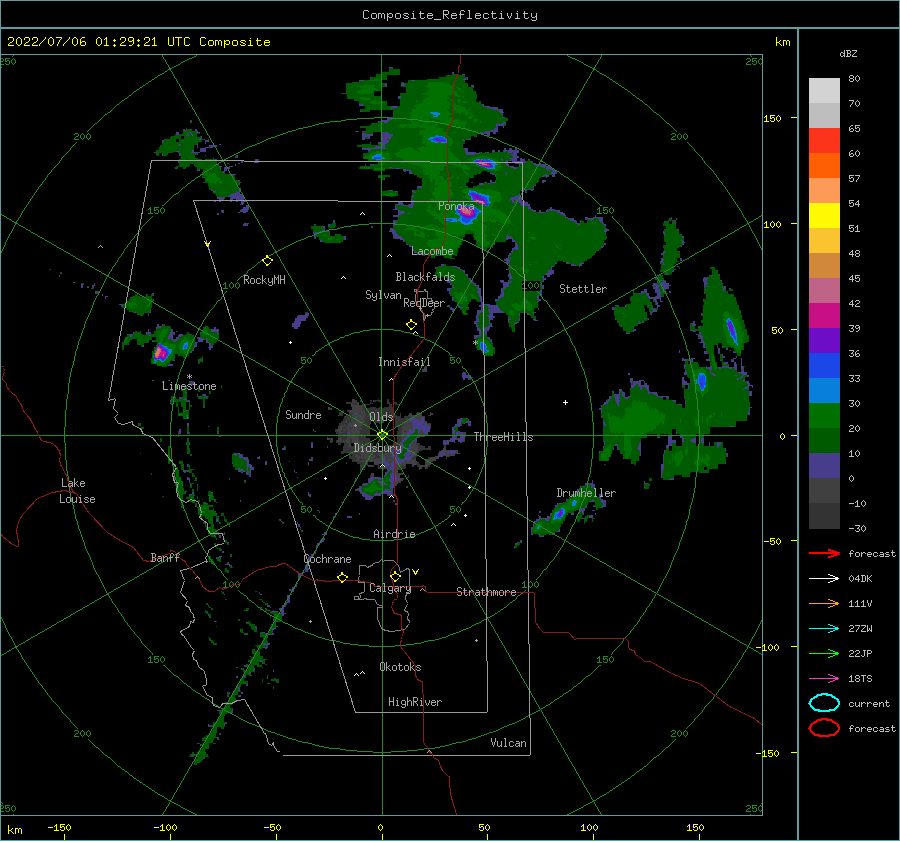Click the yellow diamond marker near Cochrane
The image size is (900, 841).
(x=342, y=577)
